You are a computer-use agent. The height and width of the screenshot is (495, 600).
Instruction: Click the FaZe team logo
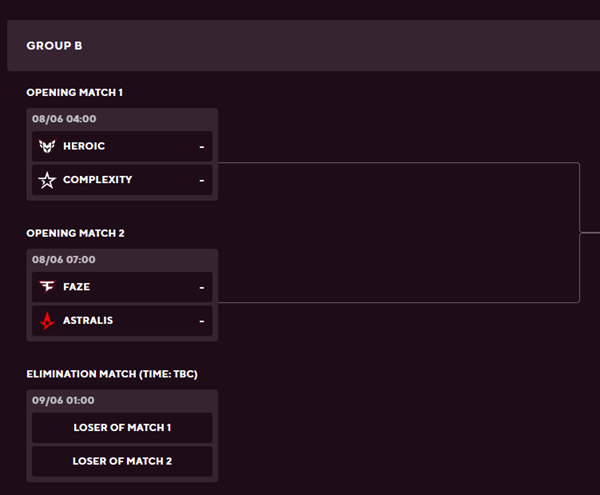tap(47, 286)
